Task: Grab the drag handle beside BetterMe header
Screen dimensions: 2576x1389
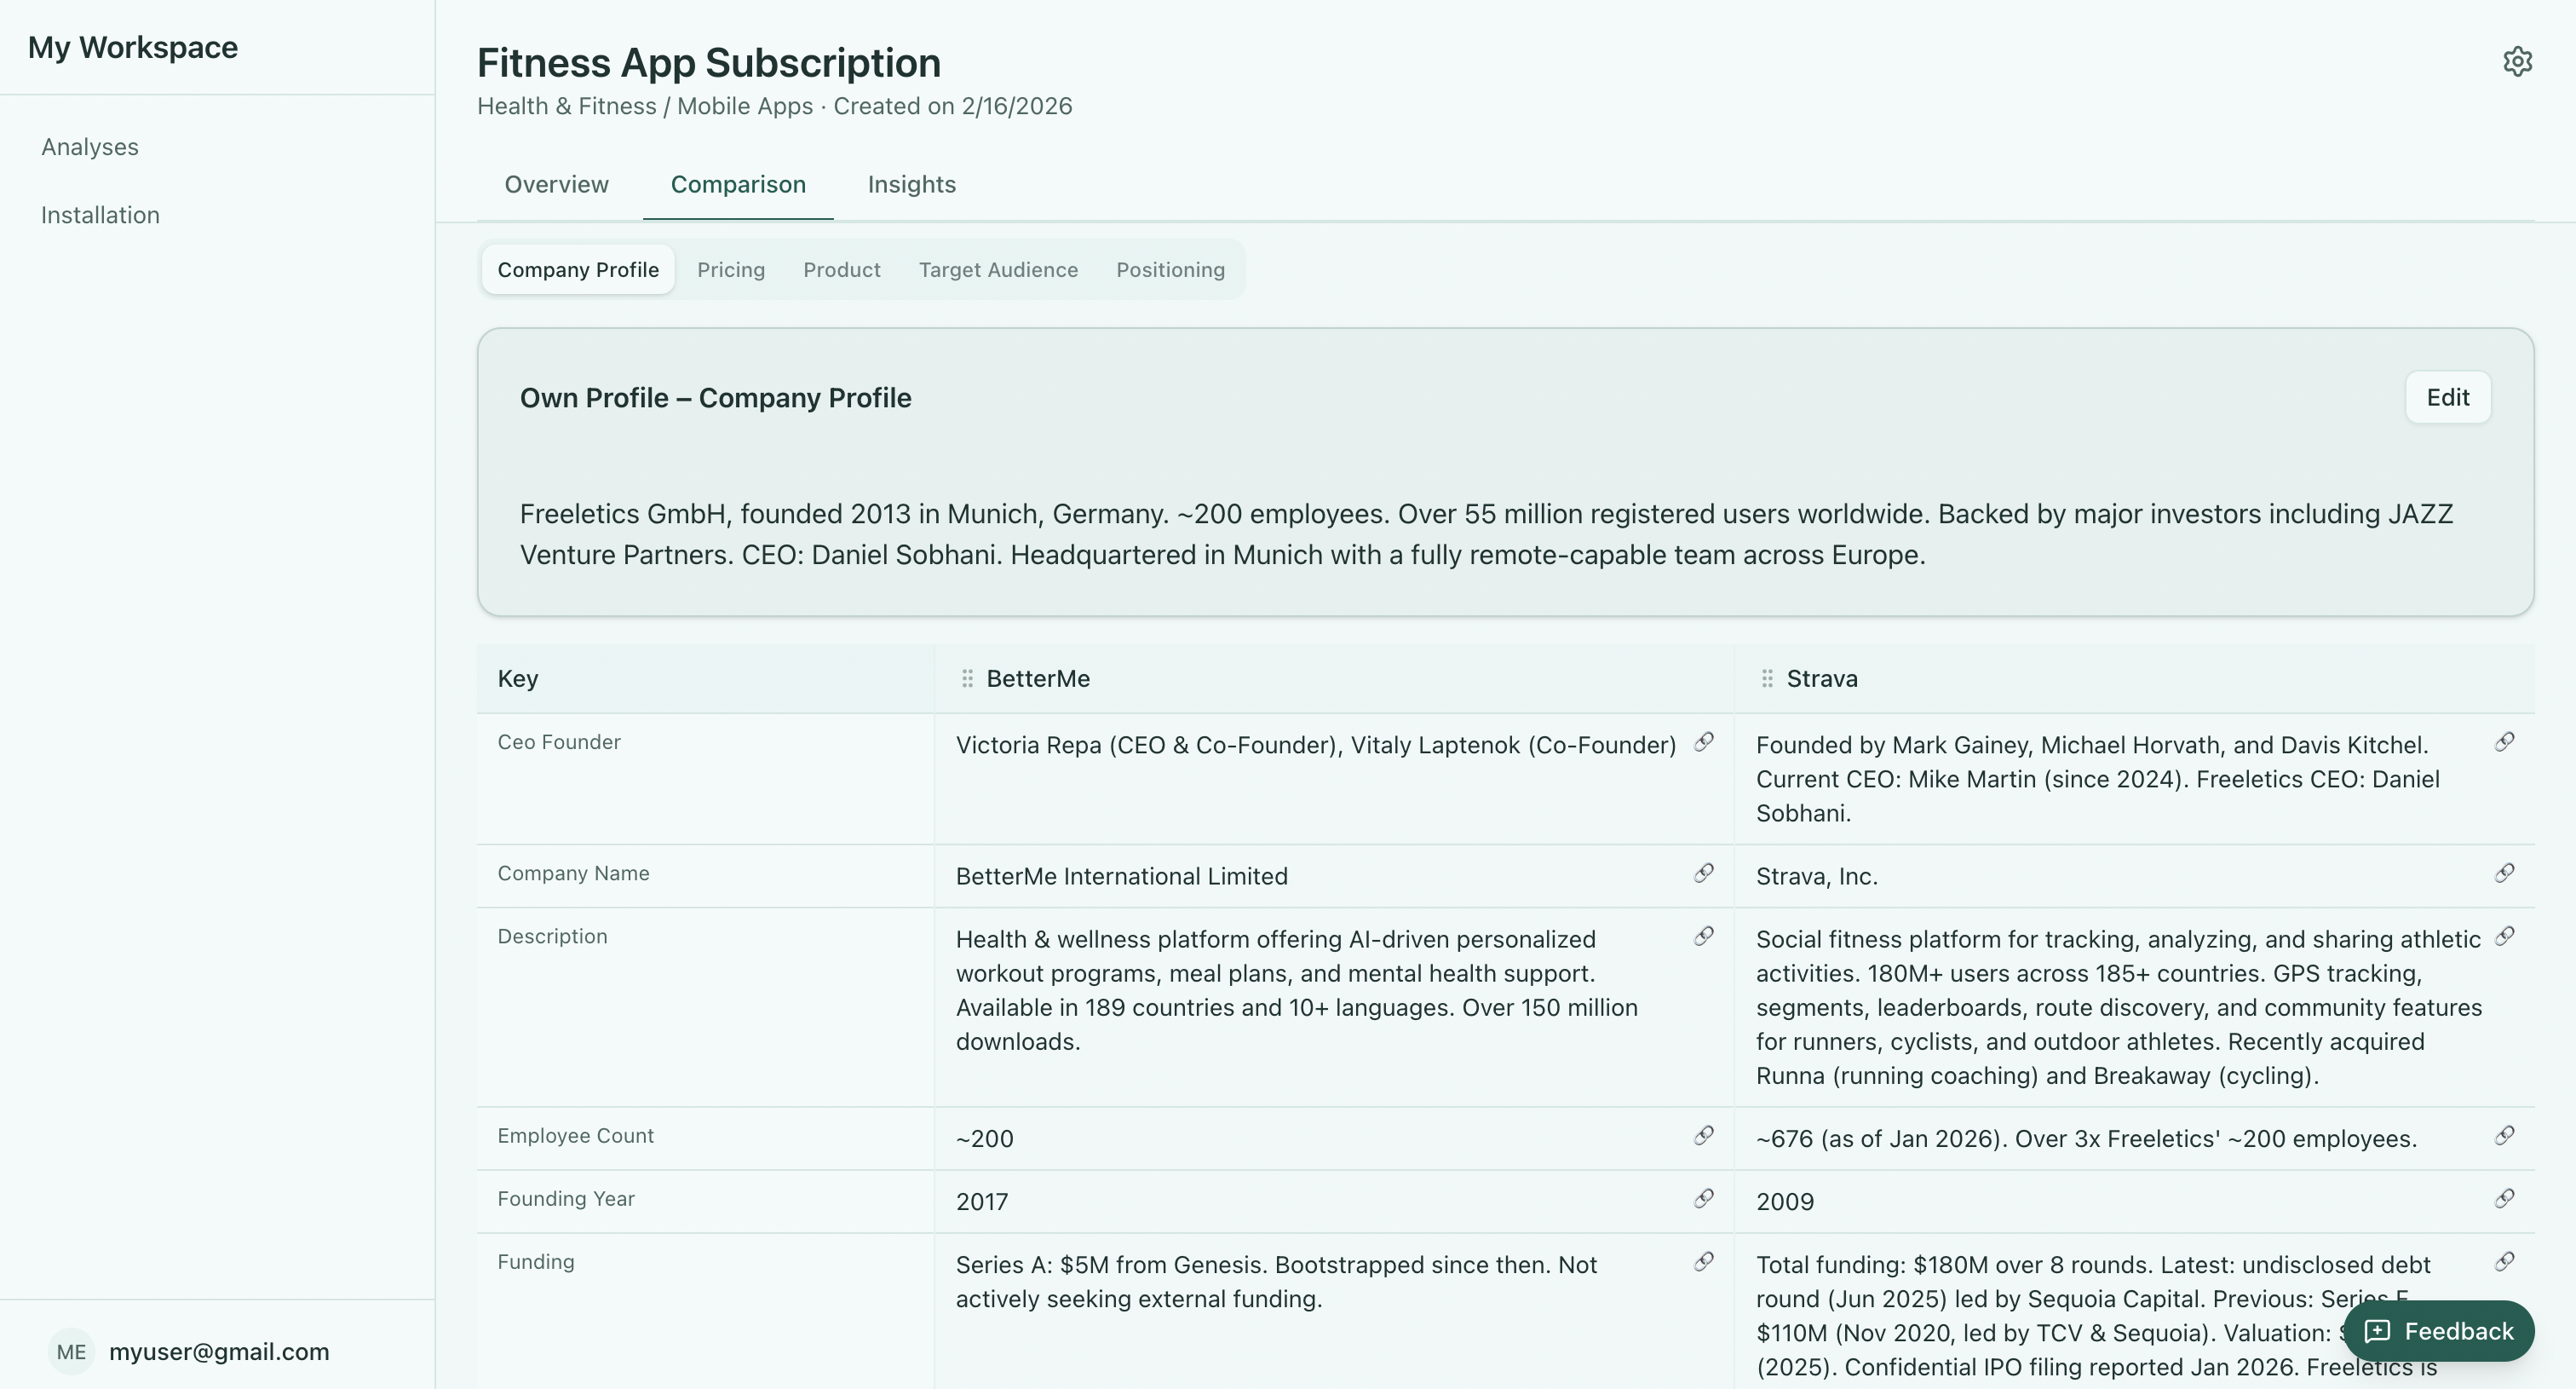Action: point(967,679)
